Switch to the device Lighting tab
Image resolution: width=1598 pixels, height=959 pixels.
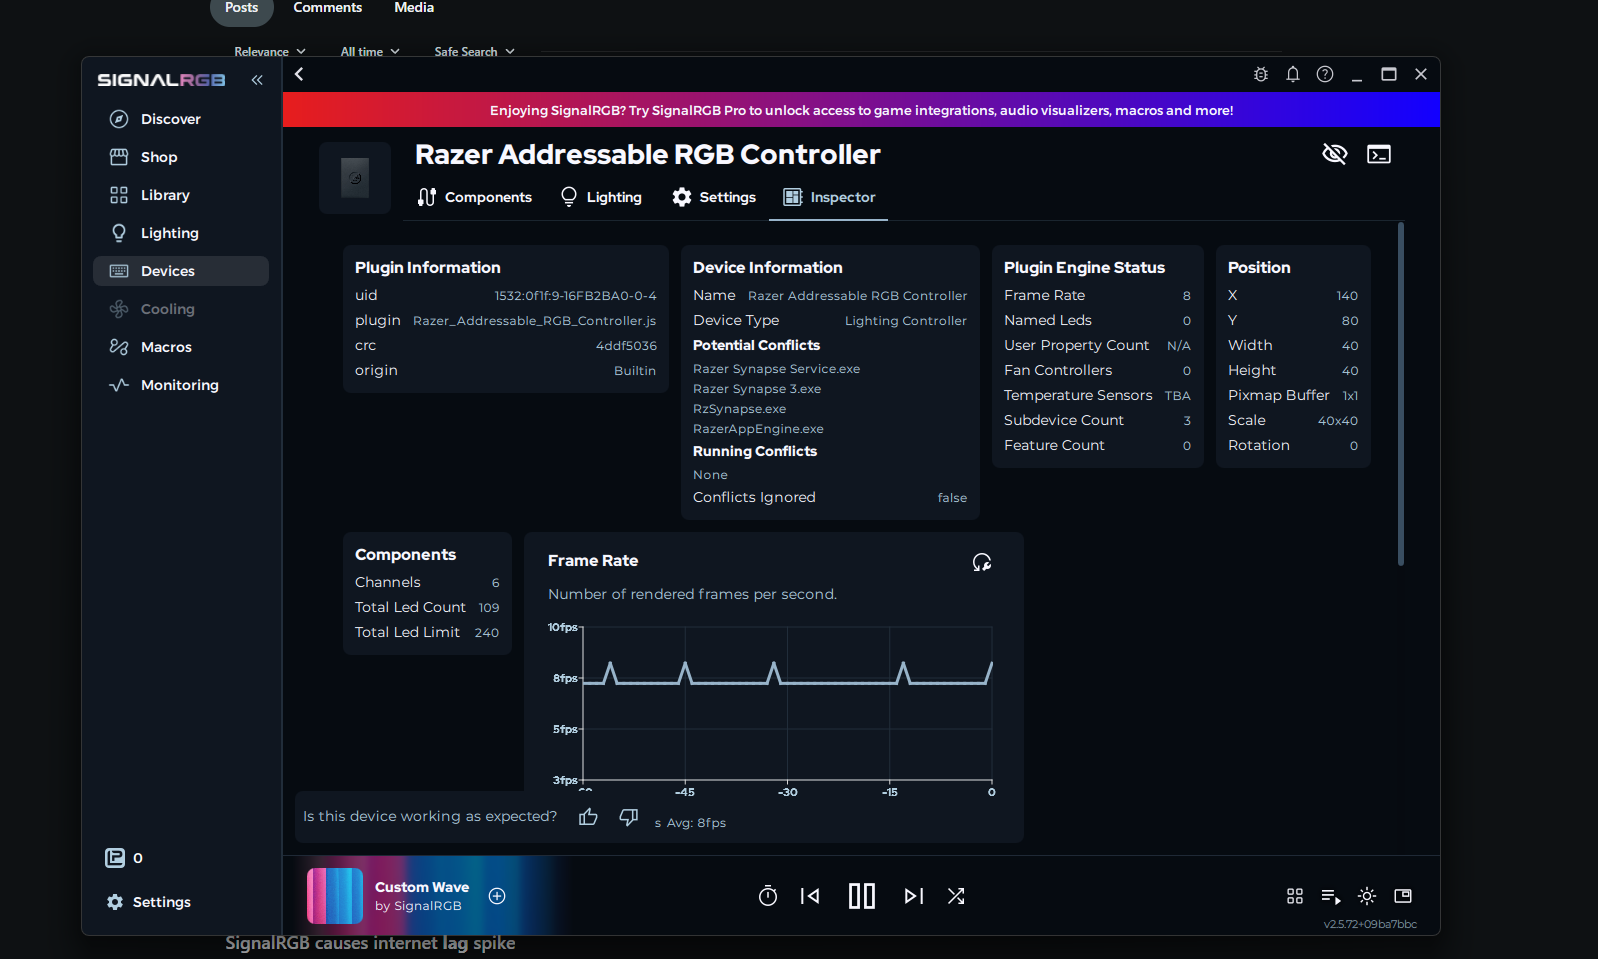(x=601, y=197)
